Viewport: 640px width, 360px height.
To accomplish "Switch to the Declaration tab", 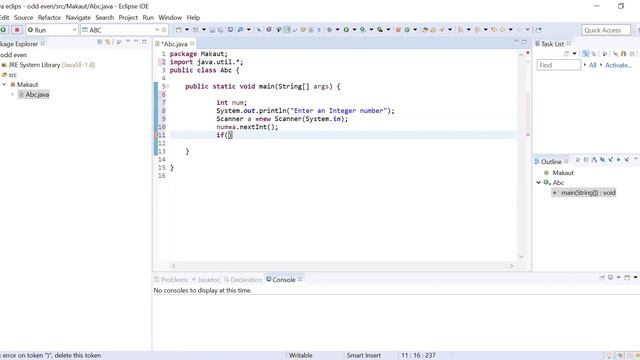I will click(243, 280).
